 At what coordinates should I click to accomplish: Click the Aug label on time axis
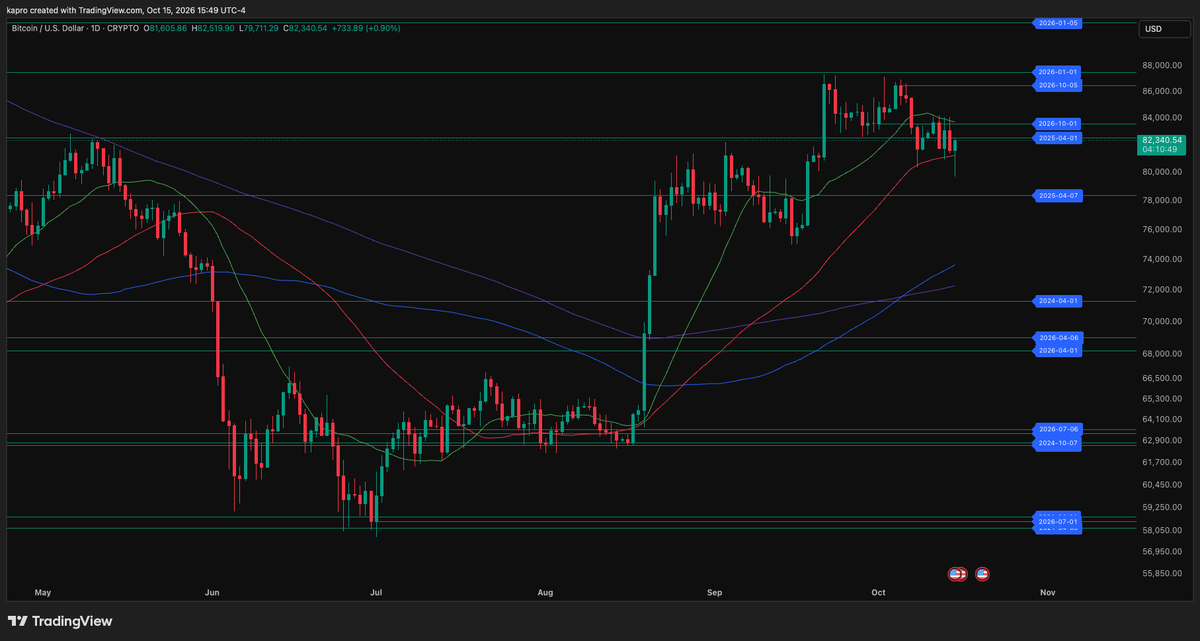[x=545, y=593]
